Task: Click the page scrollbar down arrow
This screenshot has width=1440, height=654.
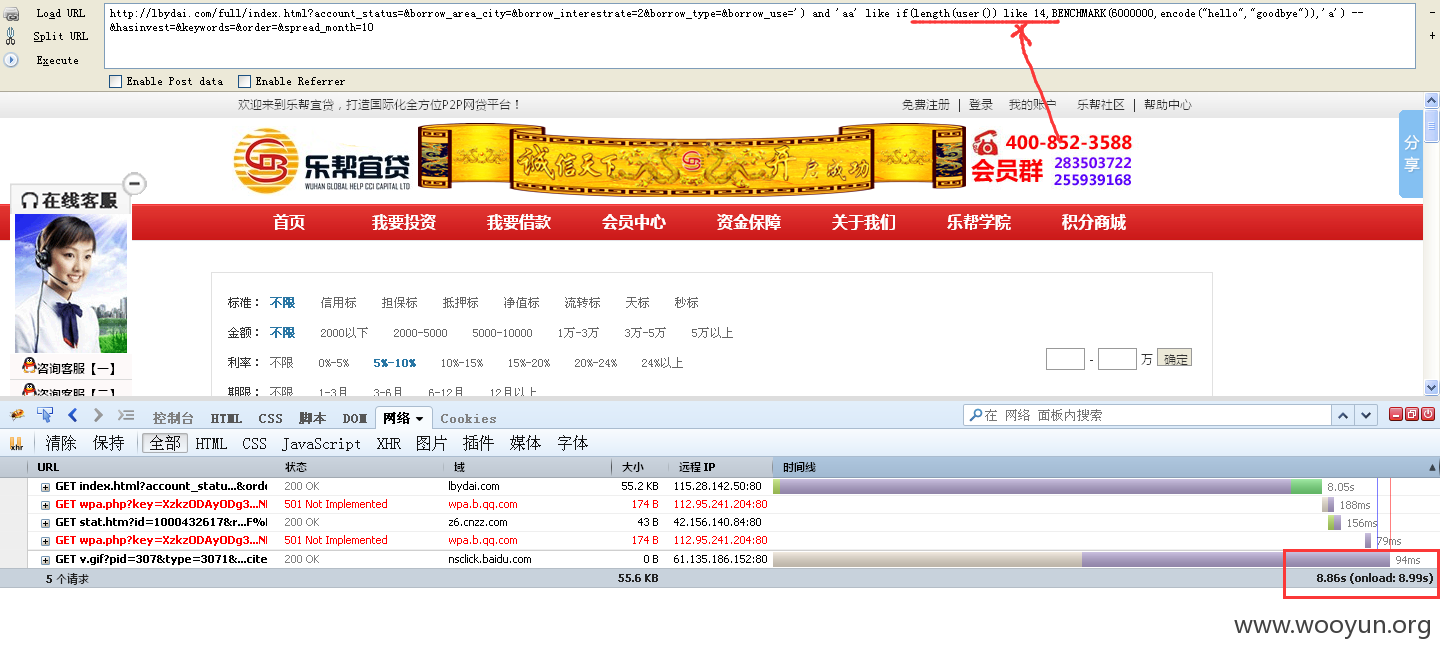Action: [x=1431, y=388]
